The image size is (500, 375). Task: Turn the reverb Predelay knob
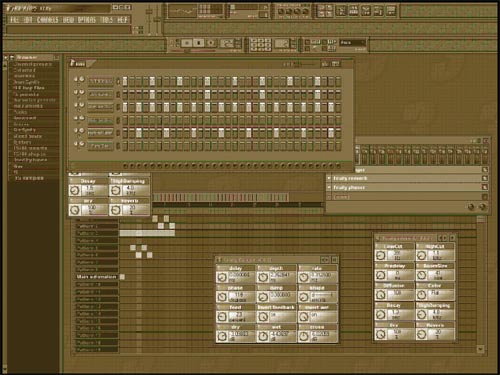click(380, 275)
